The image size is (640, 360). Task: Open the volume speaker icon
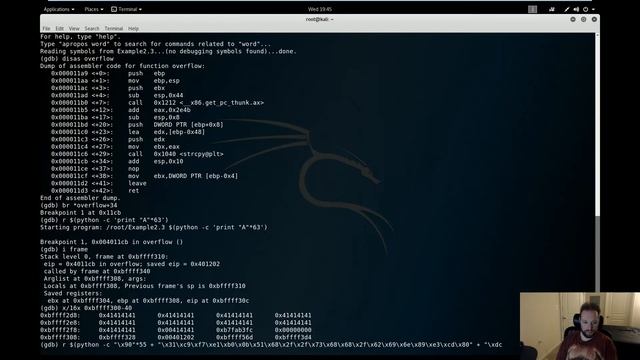(x=576, y=9)
